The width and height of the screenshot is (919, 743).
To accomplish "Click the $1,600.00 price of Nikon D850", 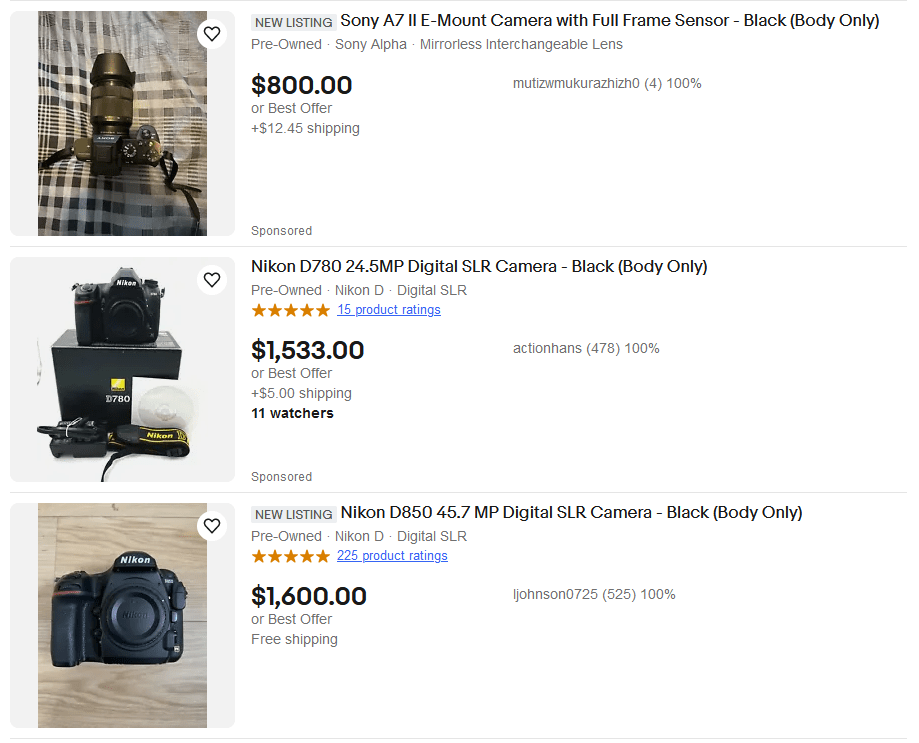I will [308, 597].
